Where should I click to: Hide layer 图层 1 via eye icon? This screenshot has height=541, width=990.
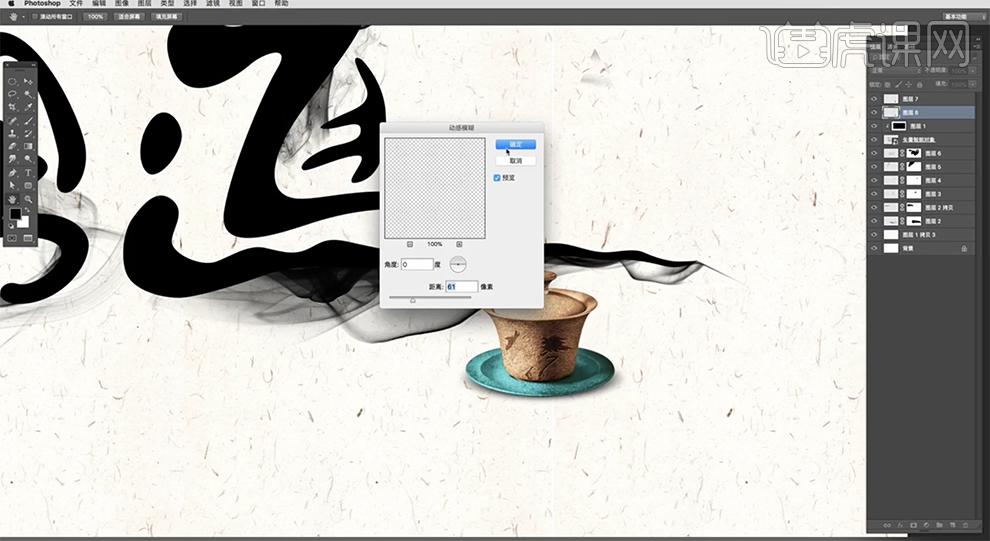tap(874, 126)
